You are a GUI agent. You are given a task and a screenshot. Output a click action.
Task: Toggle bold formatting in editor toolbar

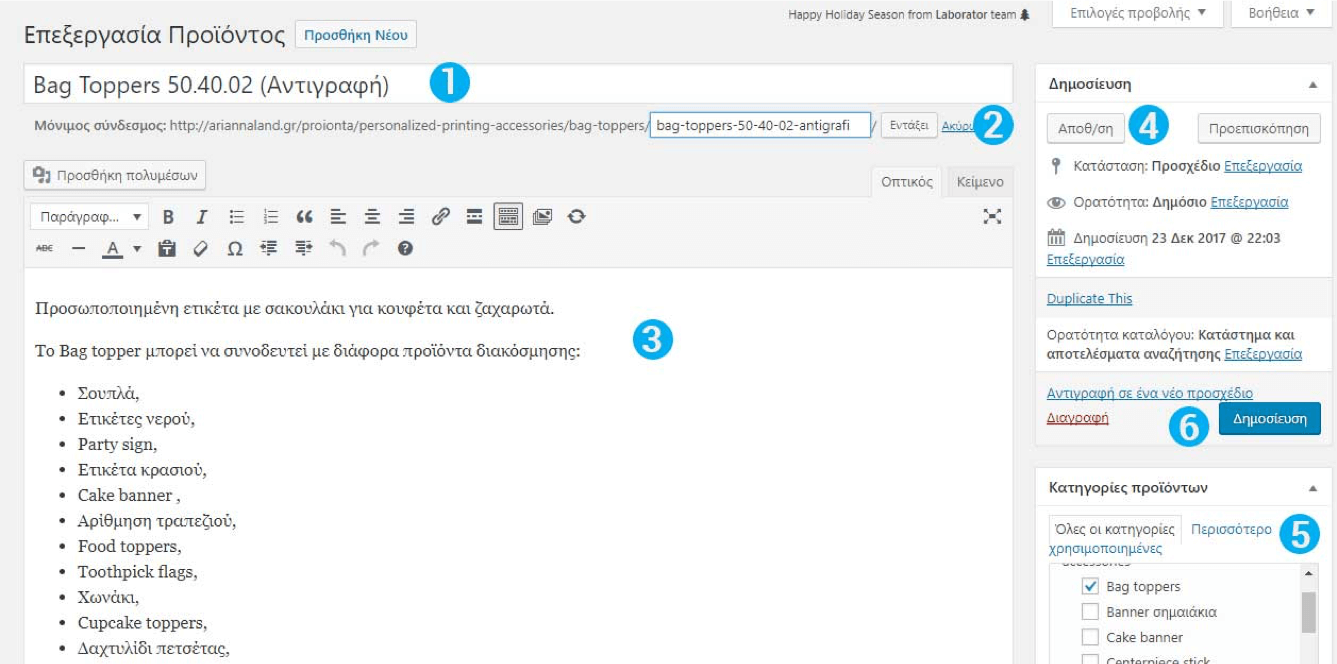169,217
